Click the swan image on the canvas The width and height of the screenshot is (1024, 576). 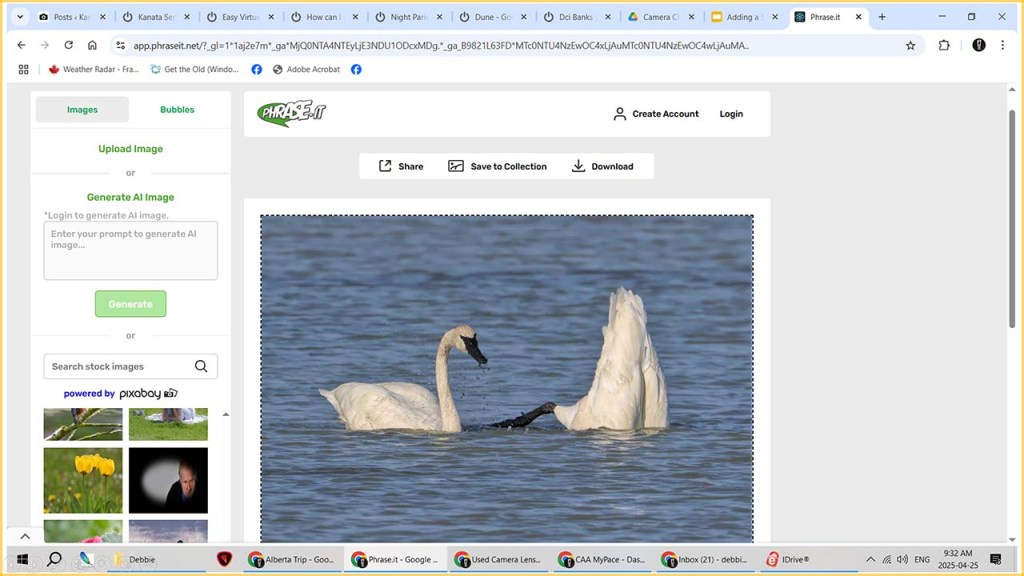506,378
